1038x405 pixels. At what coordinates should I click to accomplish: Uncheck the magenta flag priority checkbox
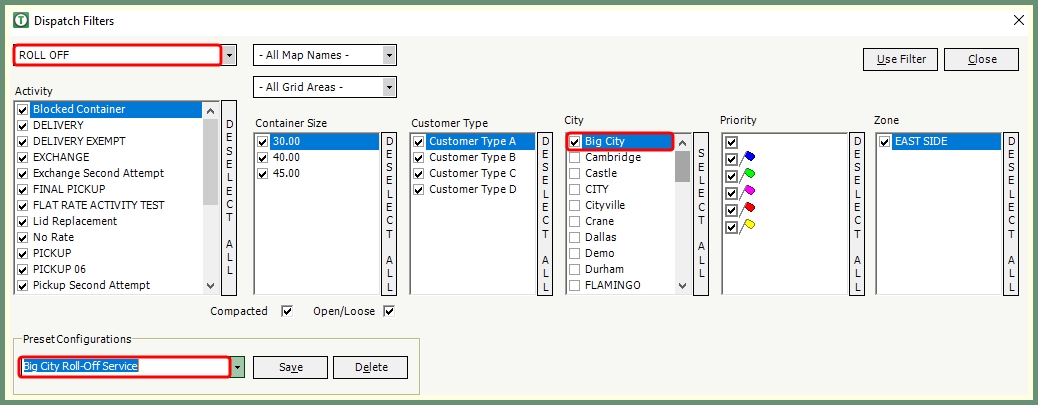(731, 193)
